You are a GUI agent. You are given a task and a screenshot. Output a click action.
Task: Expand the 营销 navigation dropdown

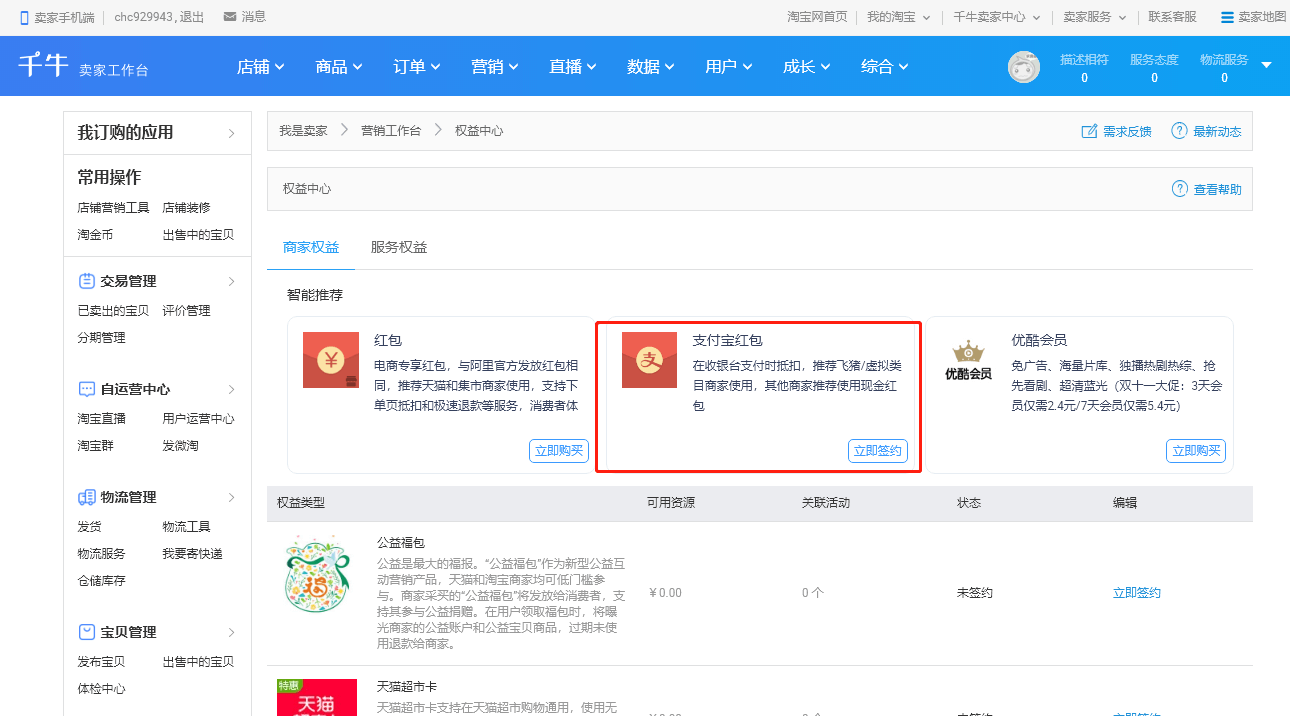tap(495, 67)
